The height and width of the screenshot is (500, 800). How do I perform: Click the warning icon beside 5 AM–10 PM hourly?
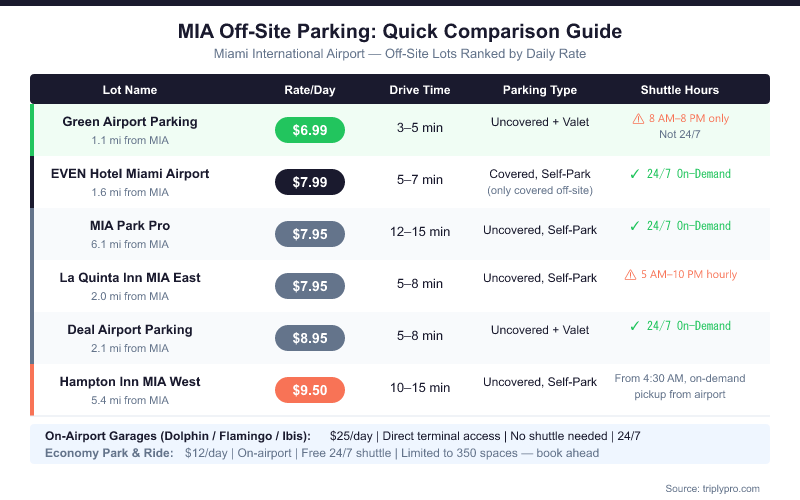630,274
